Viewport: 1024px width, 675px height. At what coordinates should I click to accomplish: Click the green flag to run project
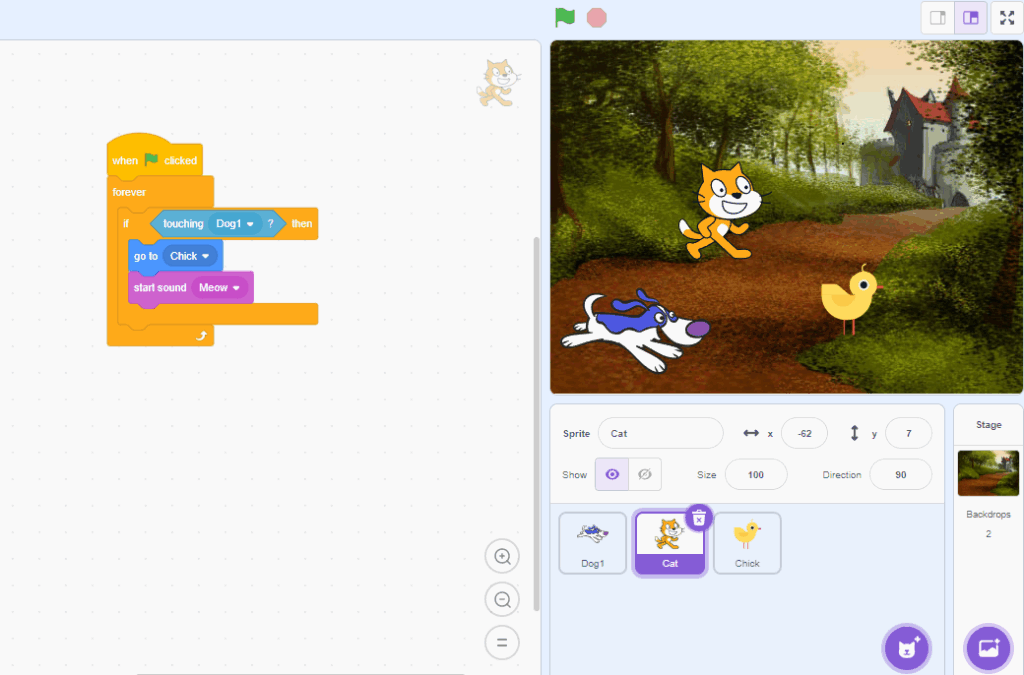point(565,18)
